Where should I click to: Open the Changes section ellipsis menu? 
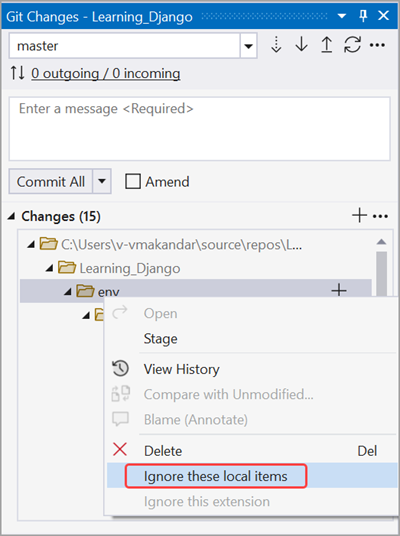[381, 216]
